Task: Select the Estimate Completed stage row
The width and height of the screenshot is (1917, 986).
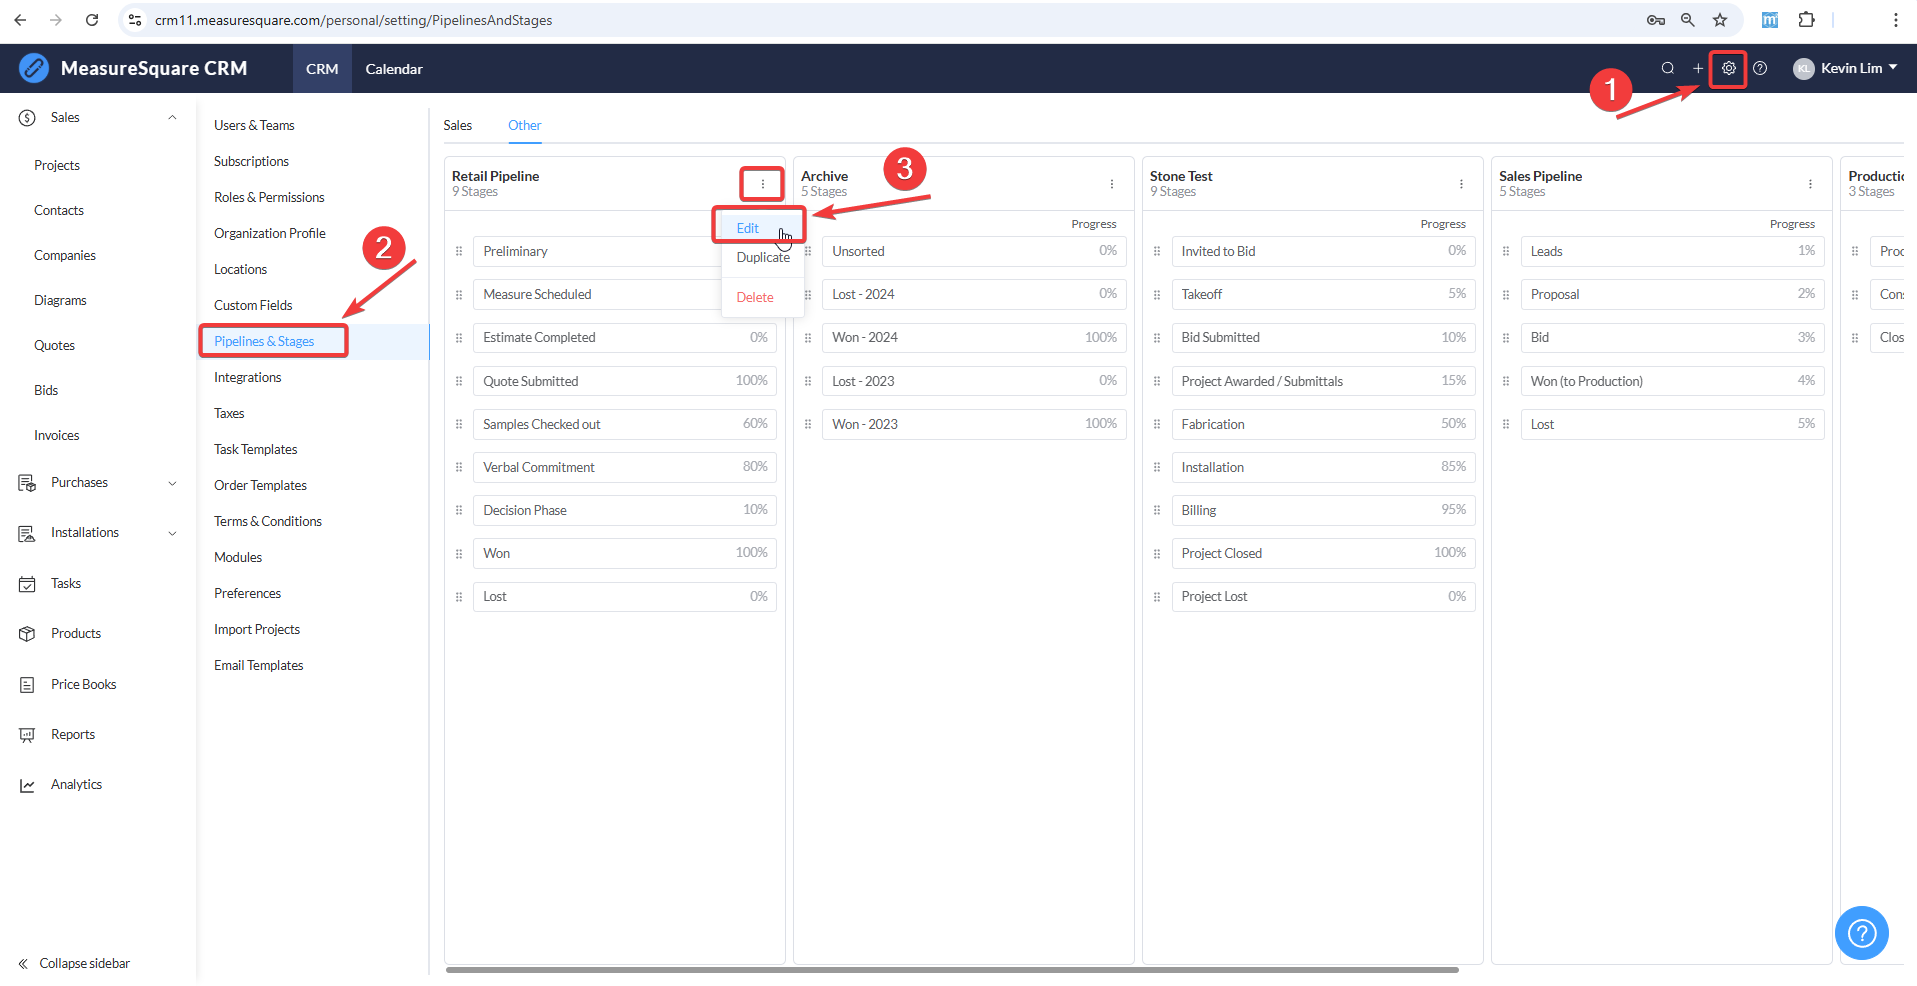Action: point(625,338)
